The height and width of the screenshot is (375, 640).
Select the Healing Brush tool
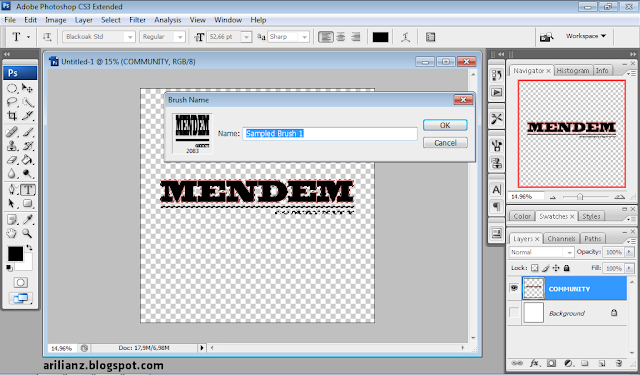click(x=12, y=132)
